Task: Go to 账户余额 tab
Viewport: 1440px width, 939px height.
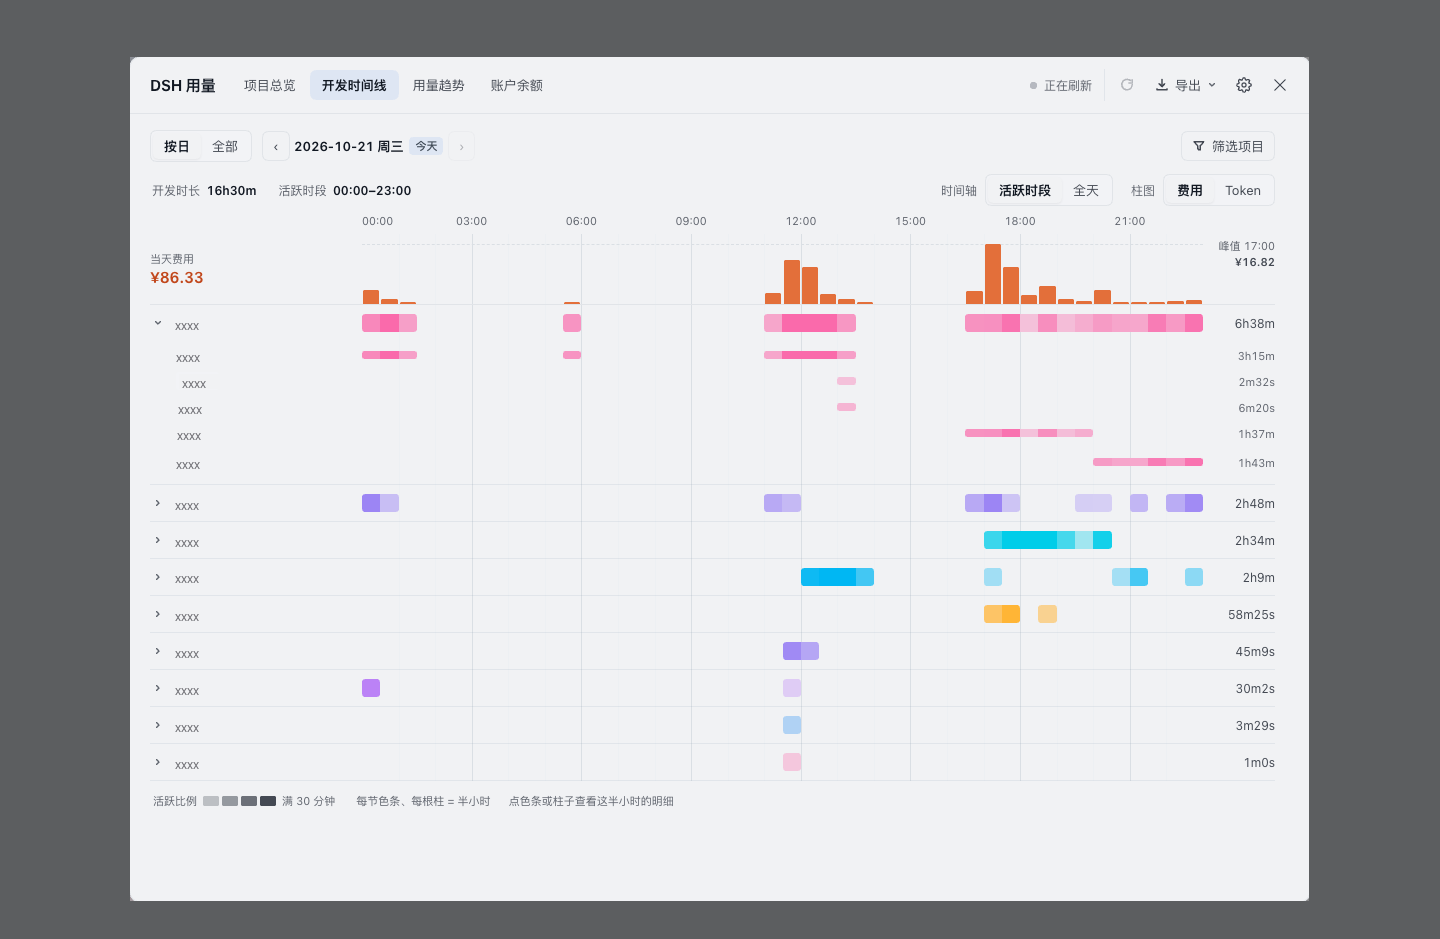Action: pyautogui.click(x=517, y=85)
